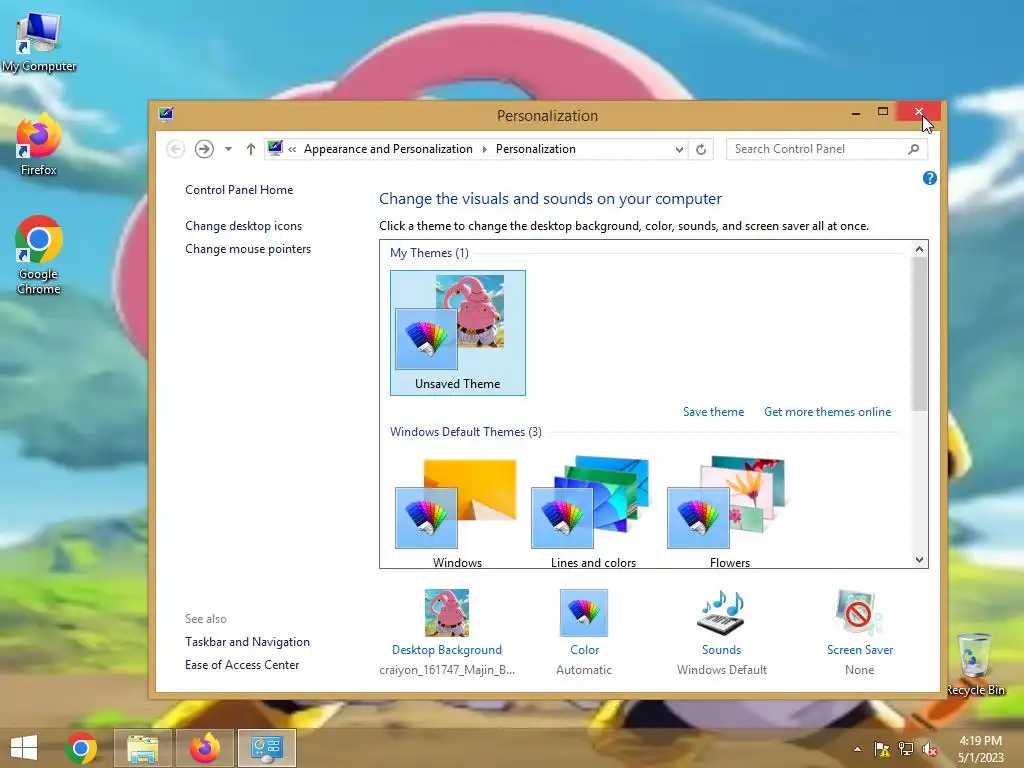Screen dimensions: 1024x768
Task: Click Get more themes online link
Action: coord(827,412)
